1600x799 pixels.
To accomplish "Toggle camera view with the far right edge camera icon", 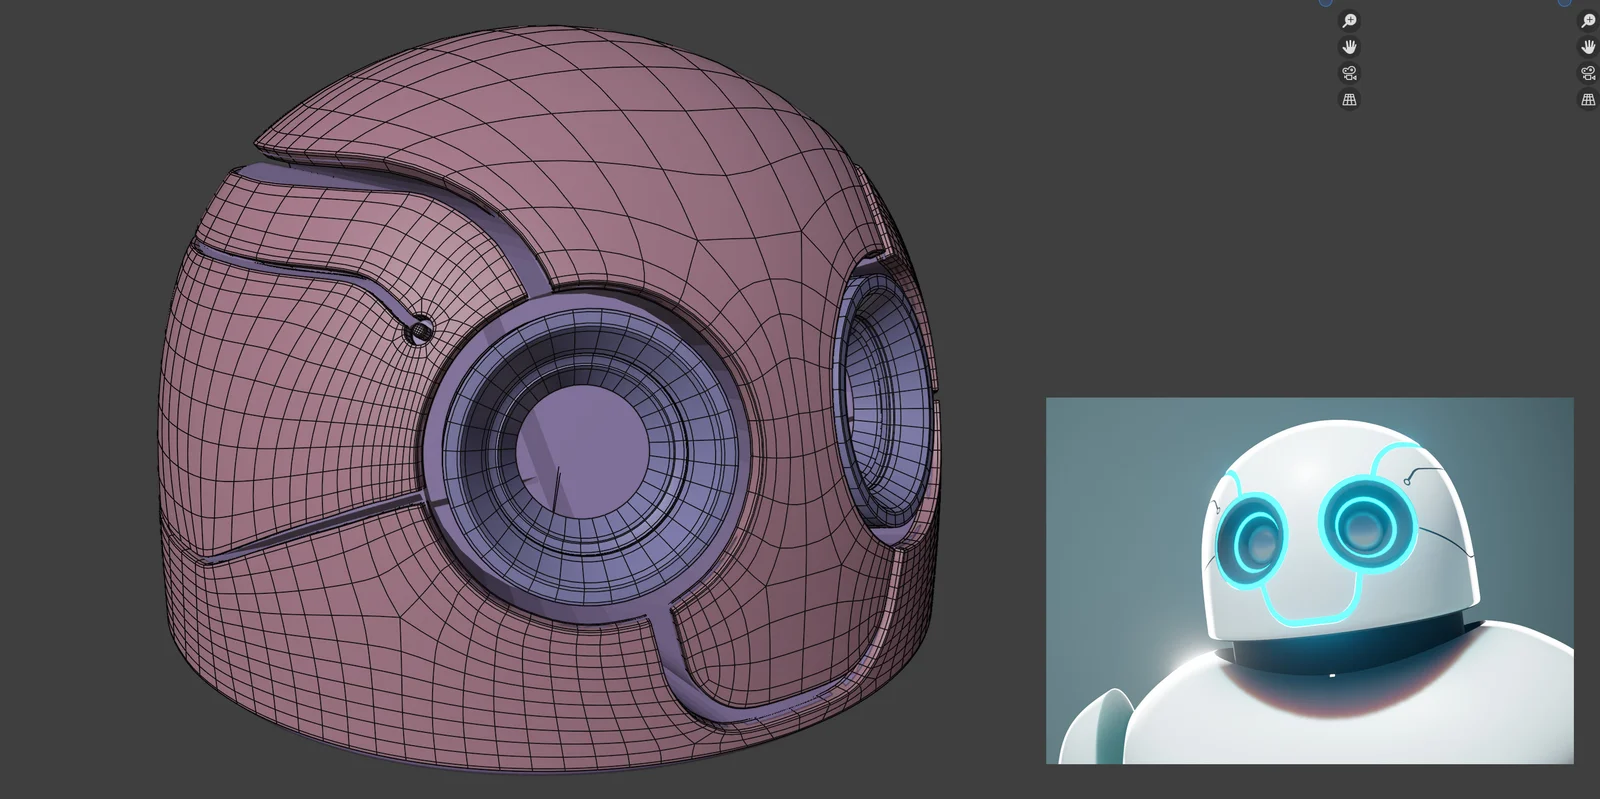I will pos(1588,73).
